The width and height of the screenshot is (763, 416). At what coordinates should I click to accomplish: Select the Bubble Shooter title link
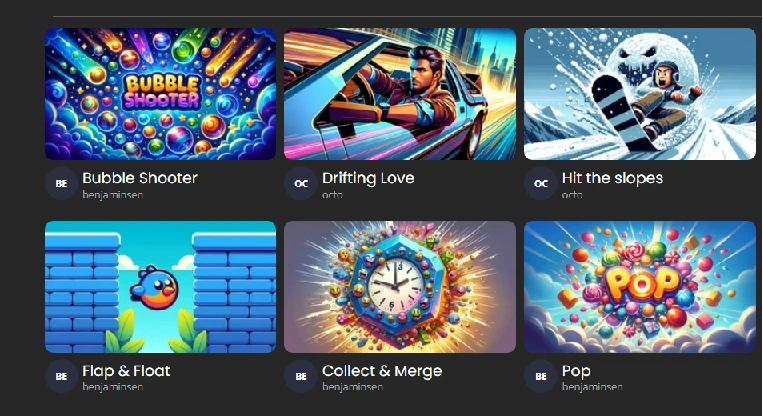click(140, 178)
